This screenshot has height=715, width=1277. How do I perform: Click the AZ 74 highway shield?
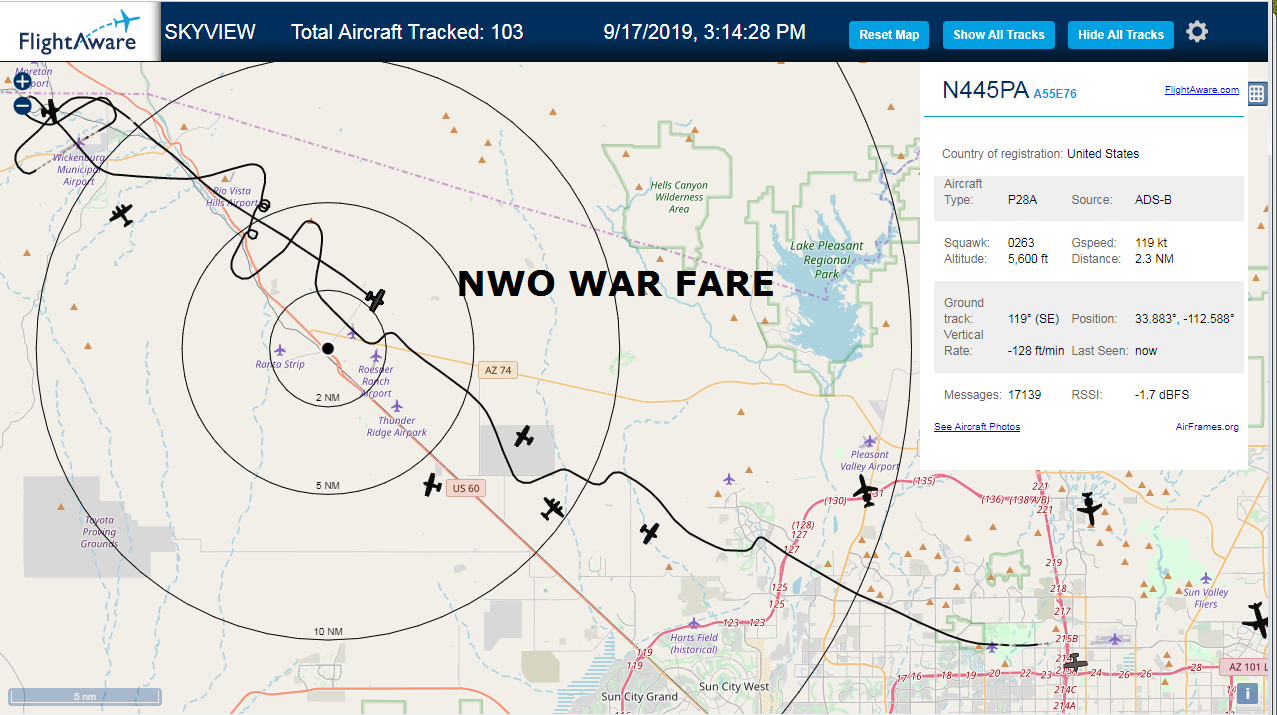(498, 370)
